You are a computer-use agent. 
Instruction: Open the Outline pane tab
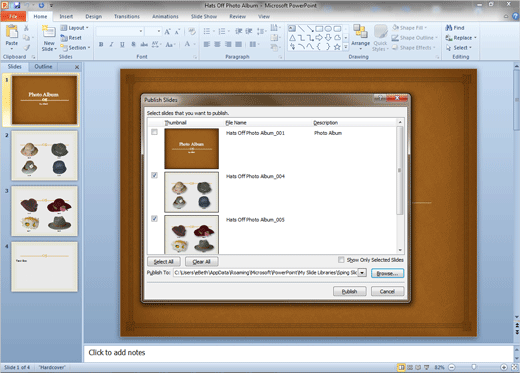coord(43,67)
